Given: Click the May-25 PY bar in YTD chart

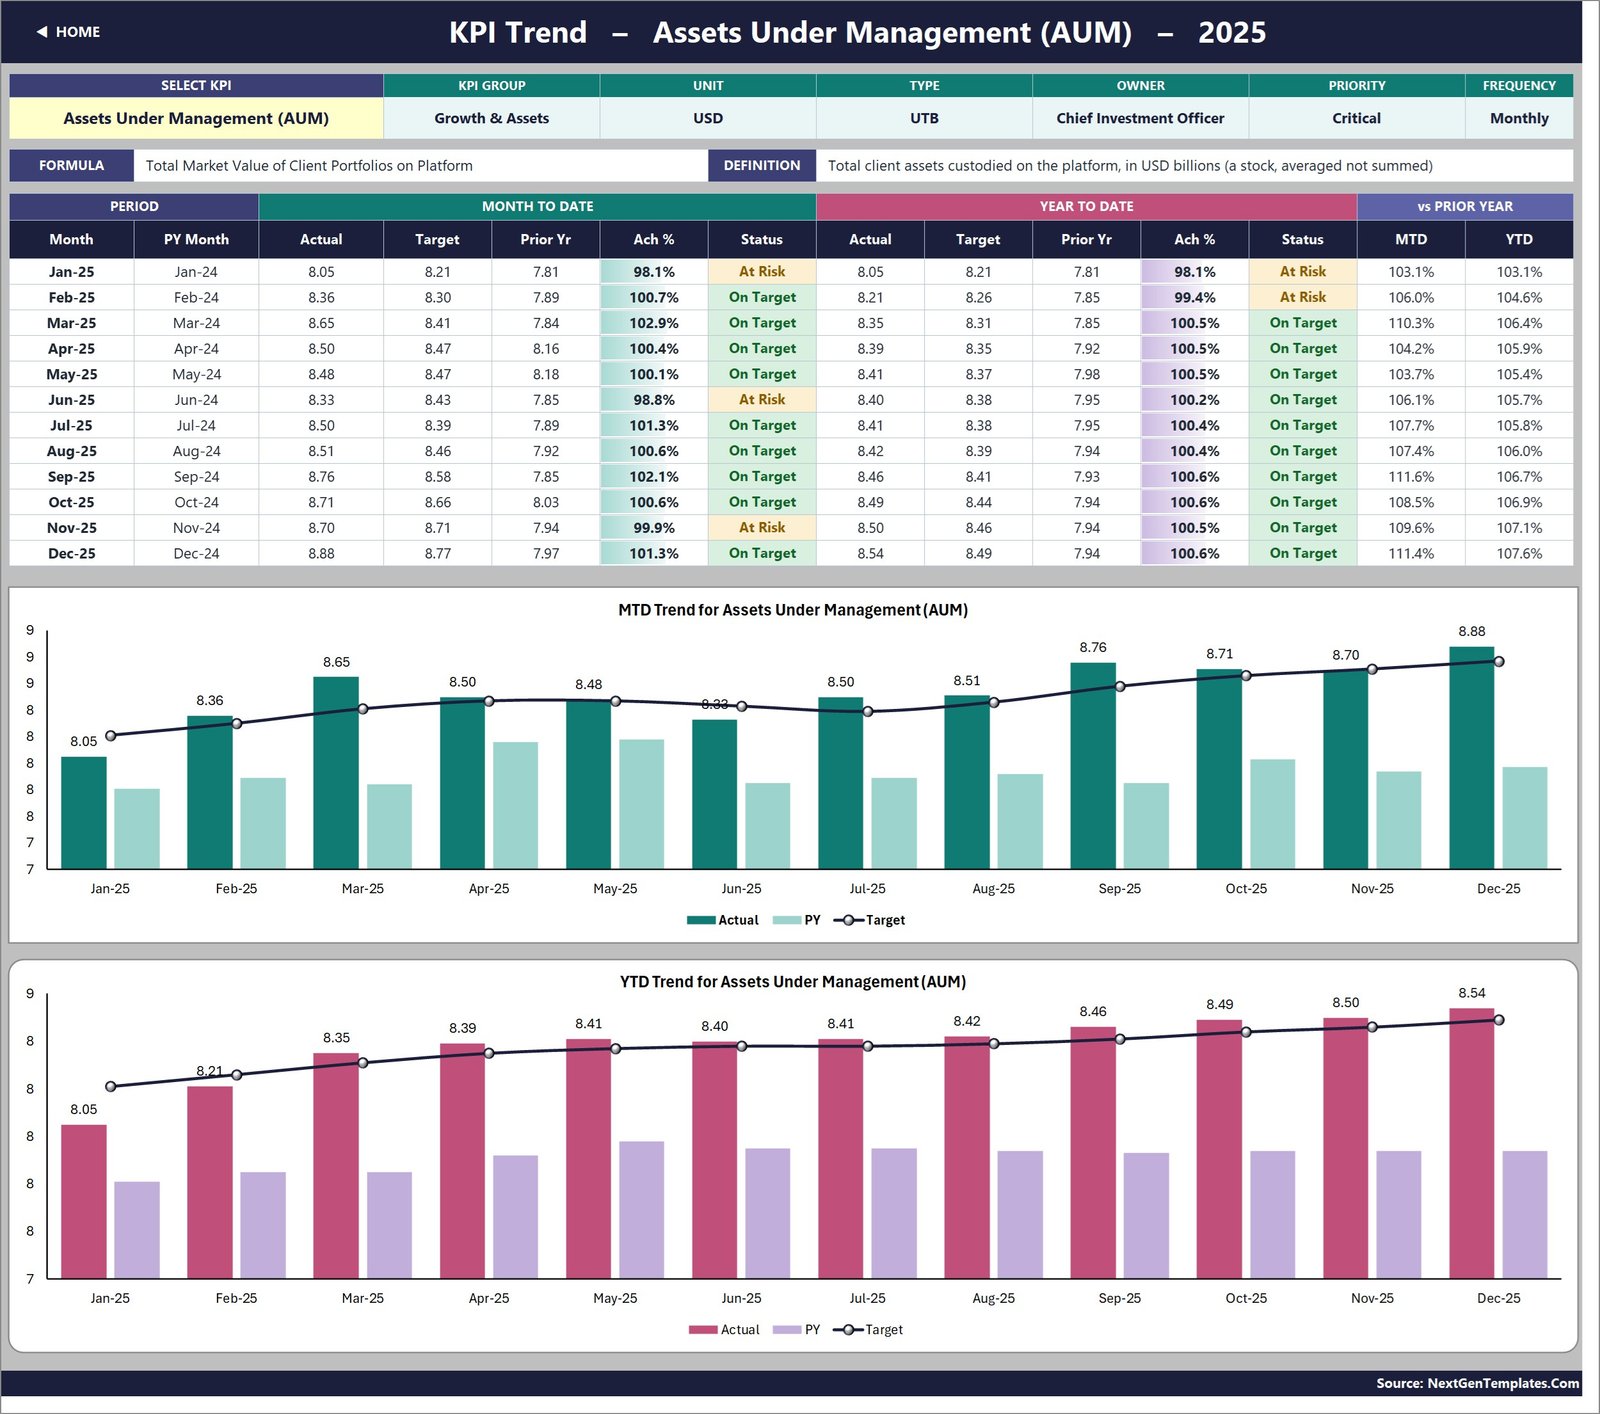Looking at the screenshot, I should [x=641, y=1210].
